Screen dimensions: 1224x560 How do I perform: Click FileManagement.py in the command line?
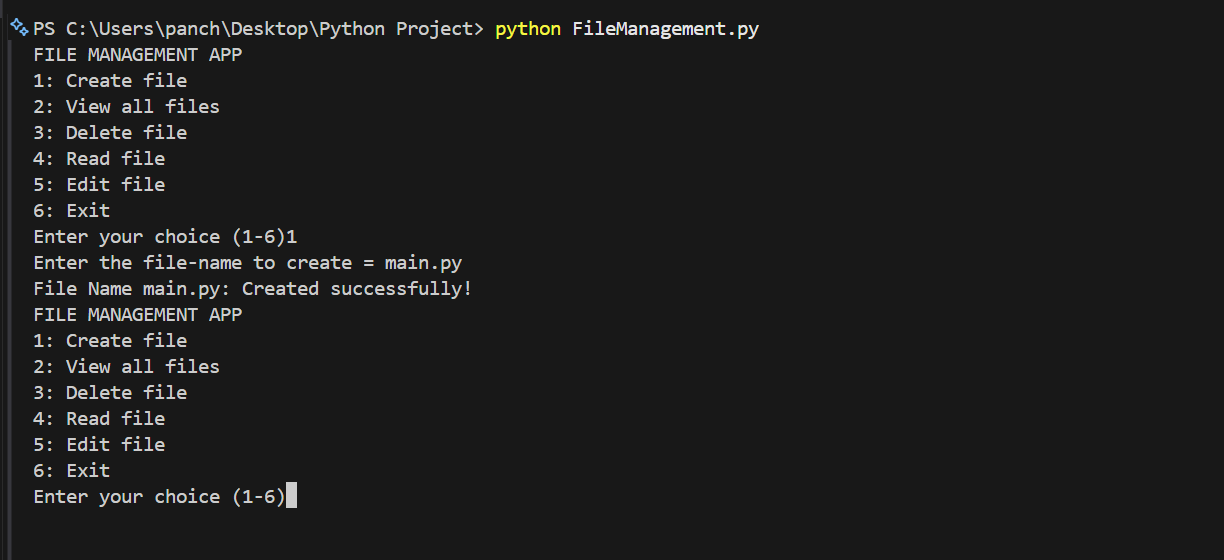tap(665, 29)
